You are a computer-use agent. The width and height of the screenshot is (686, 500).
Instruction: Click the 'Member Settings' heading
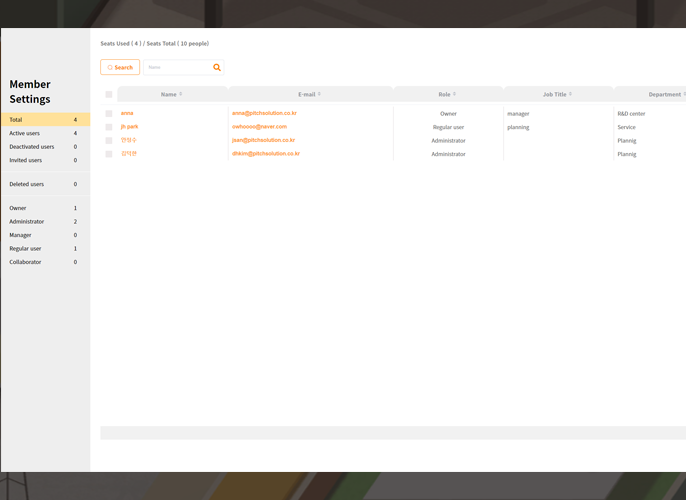coord(30,92)
